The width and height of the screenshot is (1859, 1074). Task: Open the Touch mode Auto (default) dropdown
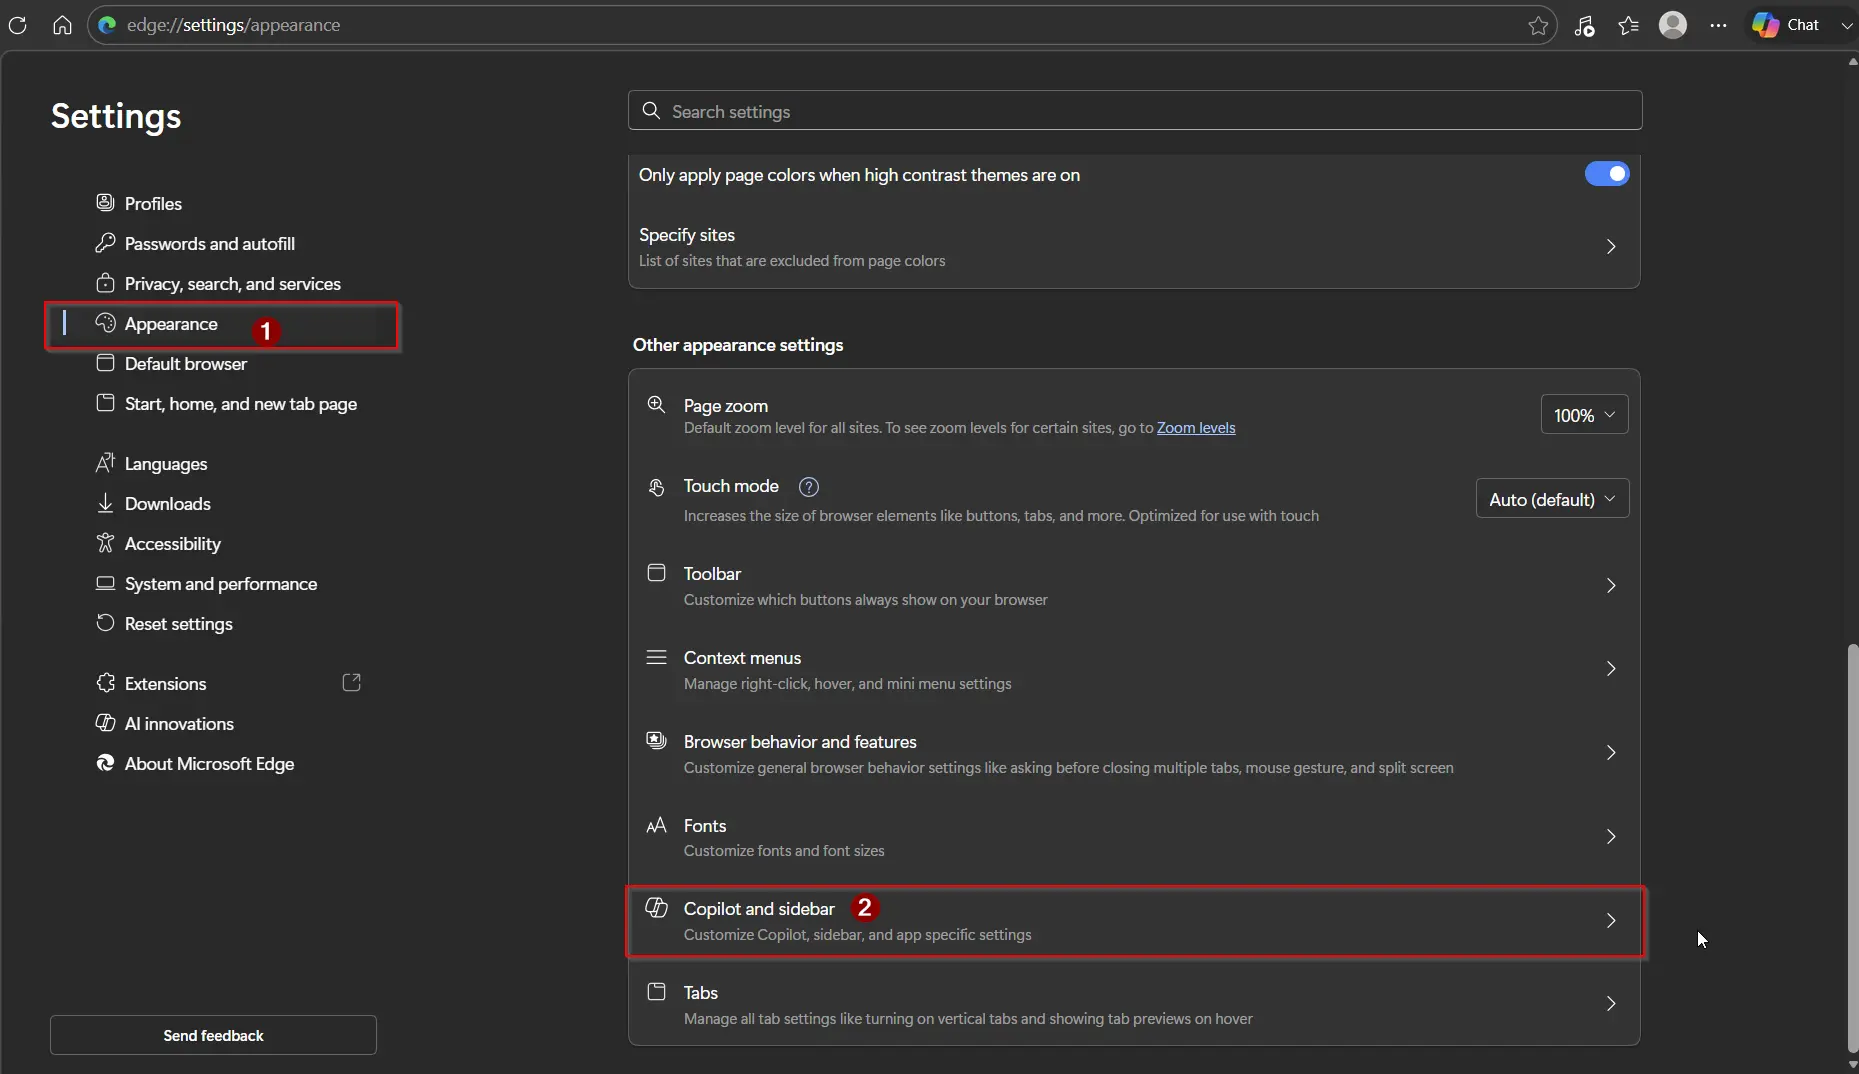1552,499
